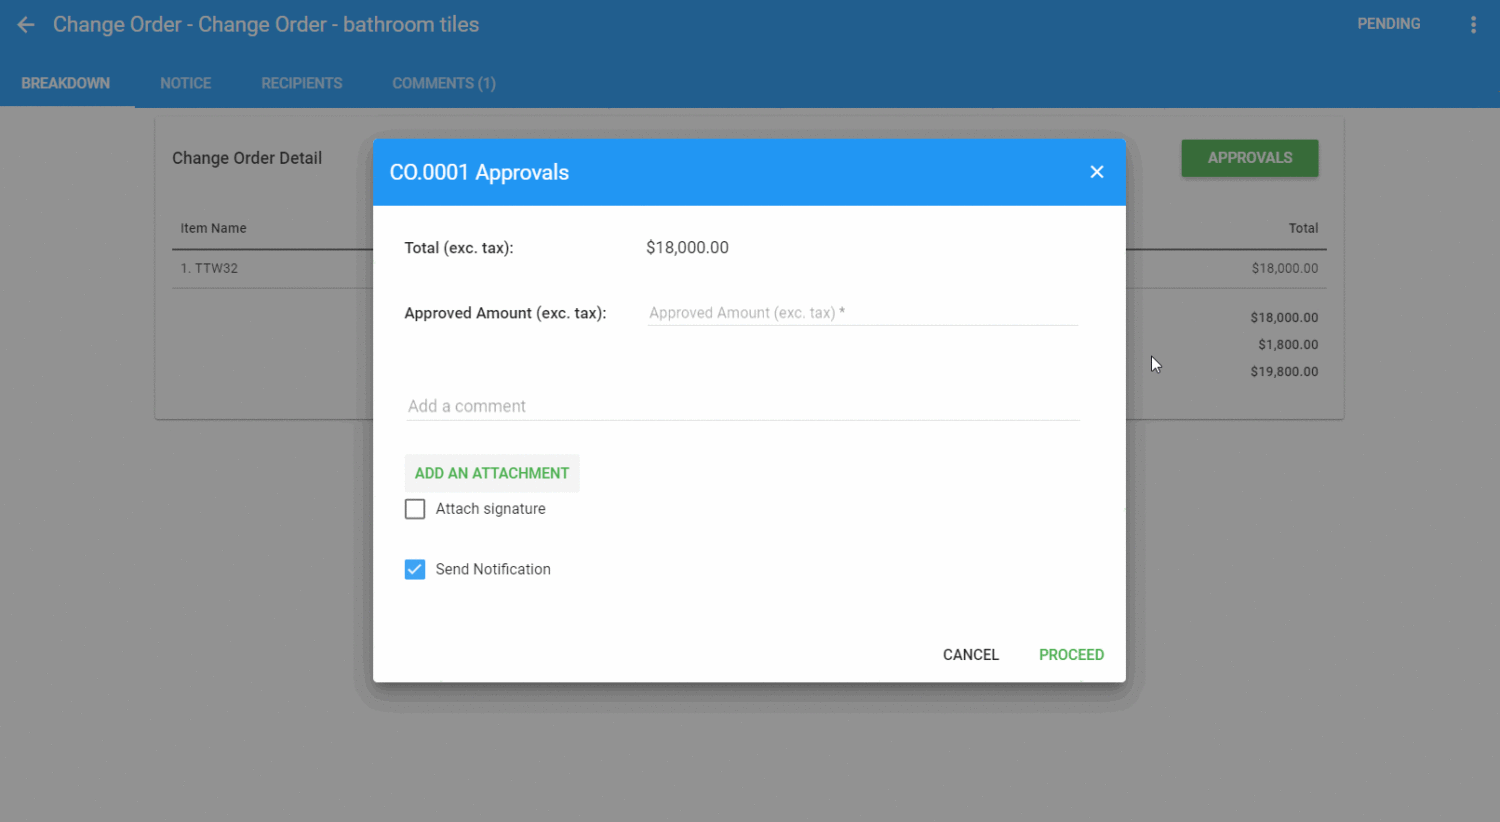
Task: Click the Total (exc. tax) value $18,000.00
Action: pos(687,247)
